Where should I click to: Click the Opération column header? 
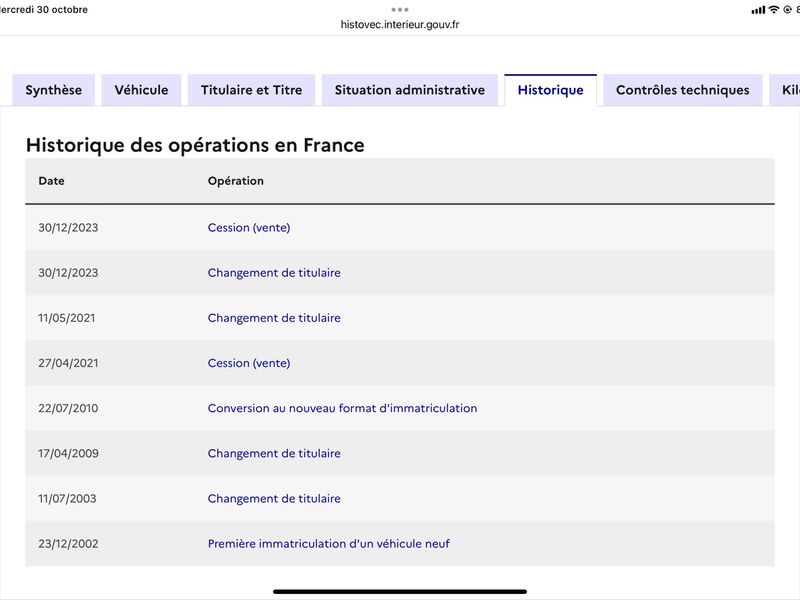[236, 181]
